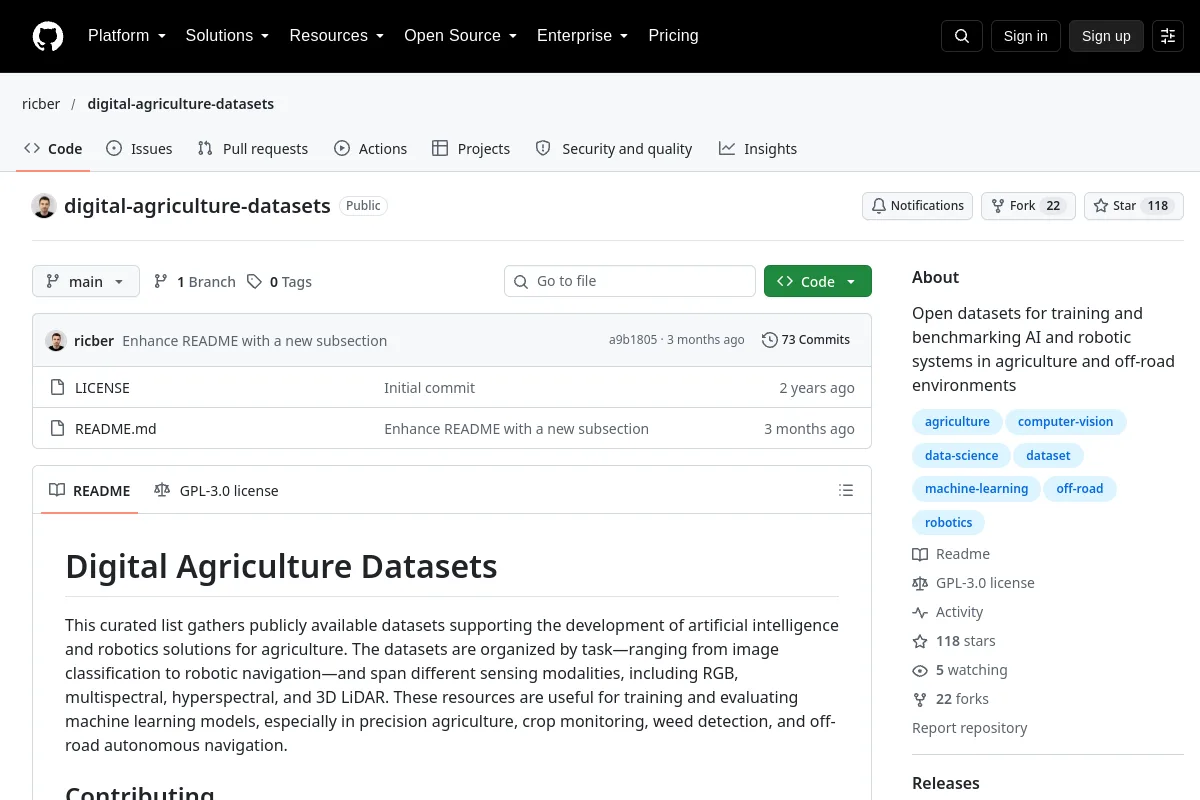Open the ricber owner link in breadcrumb
The width and height of the screenshot is (1200, 800).
tap(41, 104)
